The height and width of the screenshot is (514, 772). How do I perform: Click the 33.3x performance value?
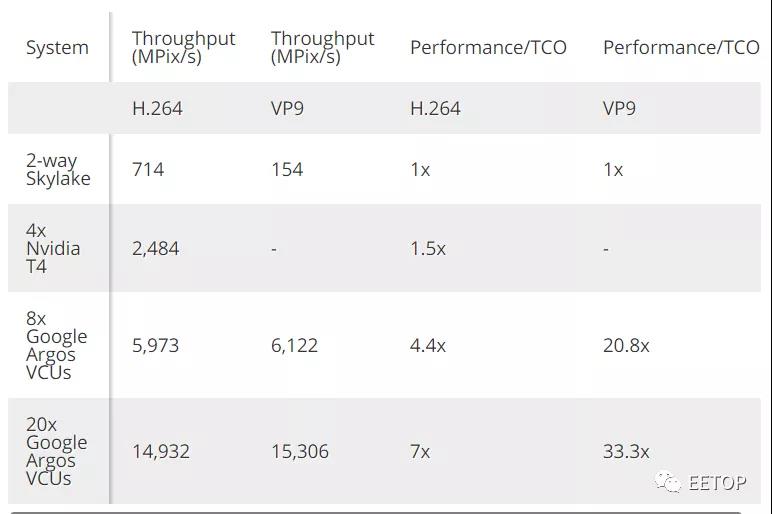[626, 451]
